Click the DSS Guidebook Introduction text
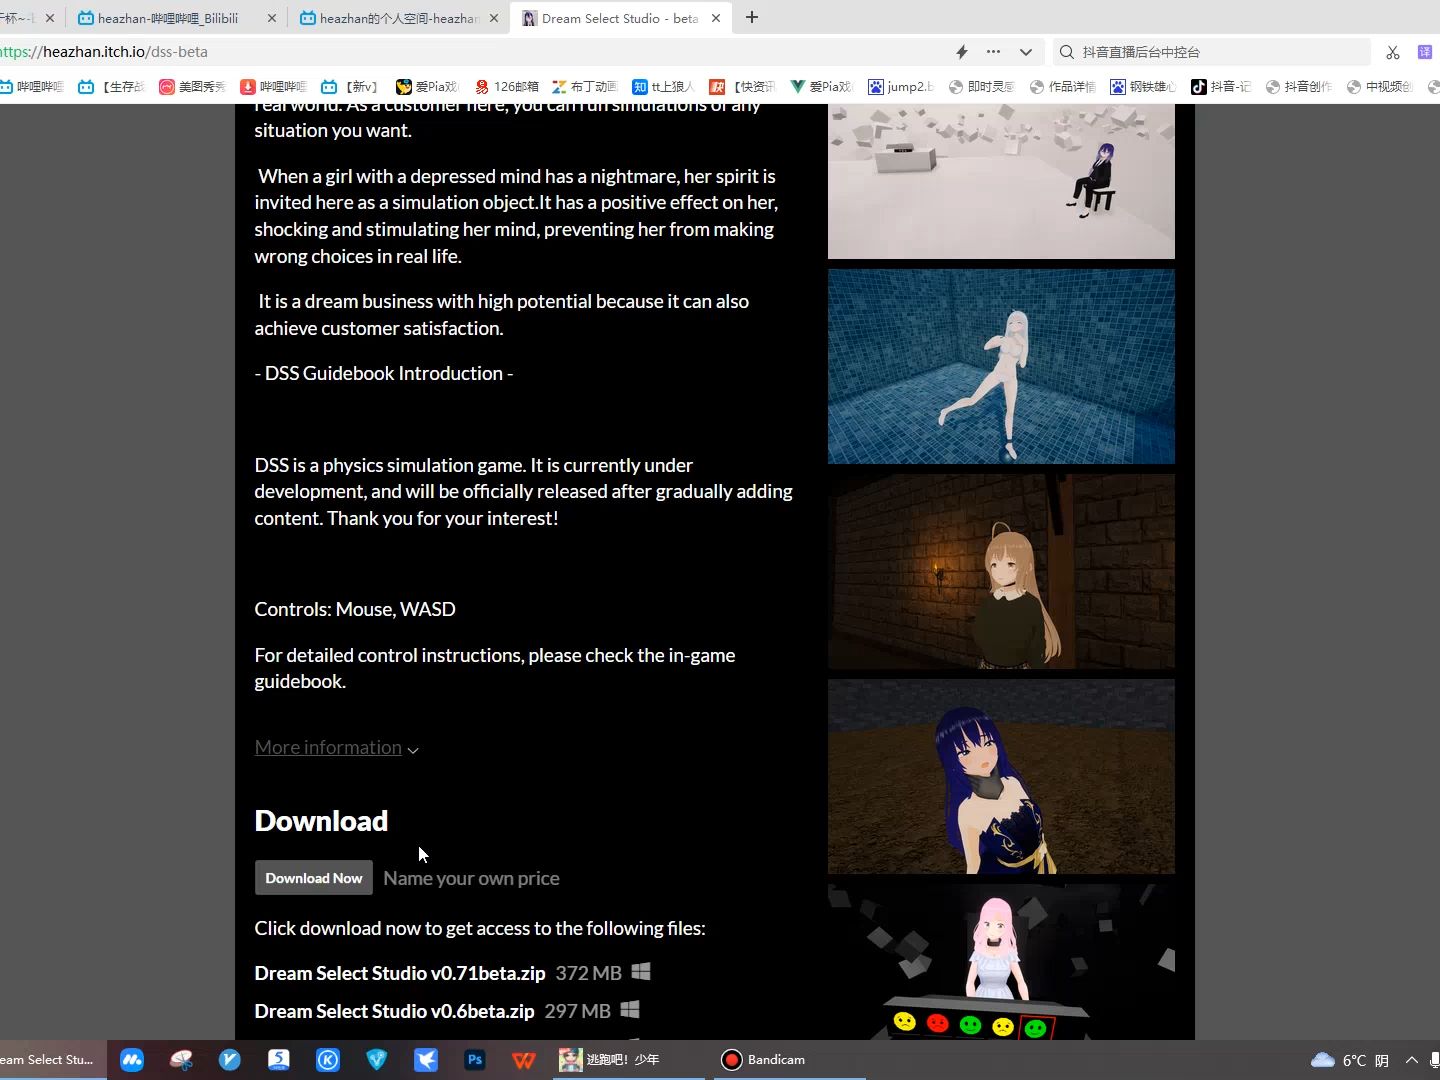Image resolution: width=1440 pixels, height=1080 pixels. [384, 373]
